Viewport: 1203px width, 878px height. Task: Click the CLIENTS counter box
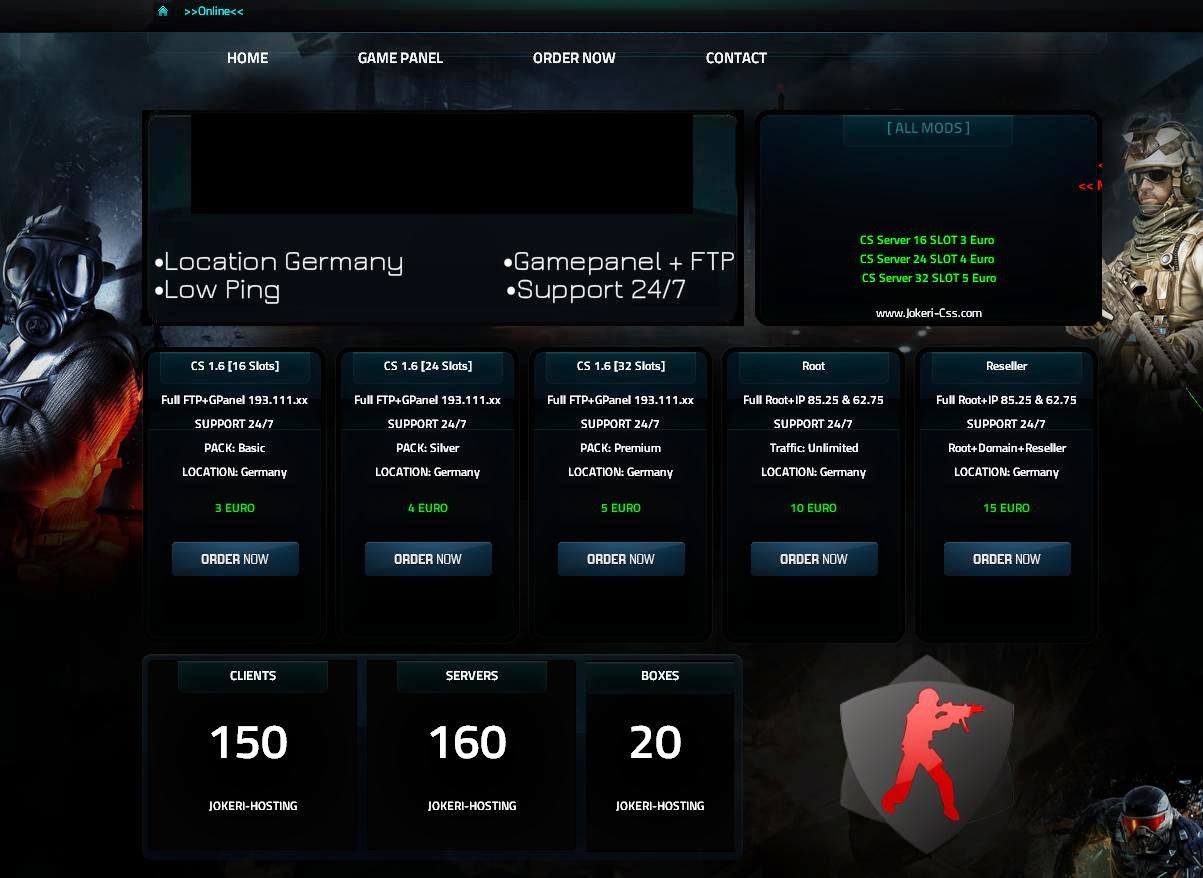tap(253, 754)
